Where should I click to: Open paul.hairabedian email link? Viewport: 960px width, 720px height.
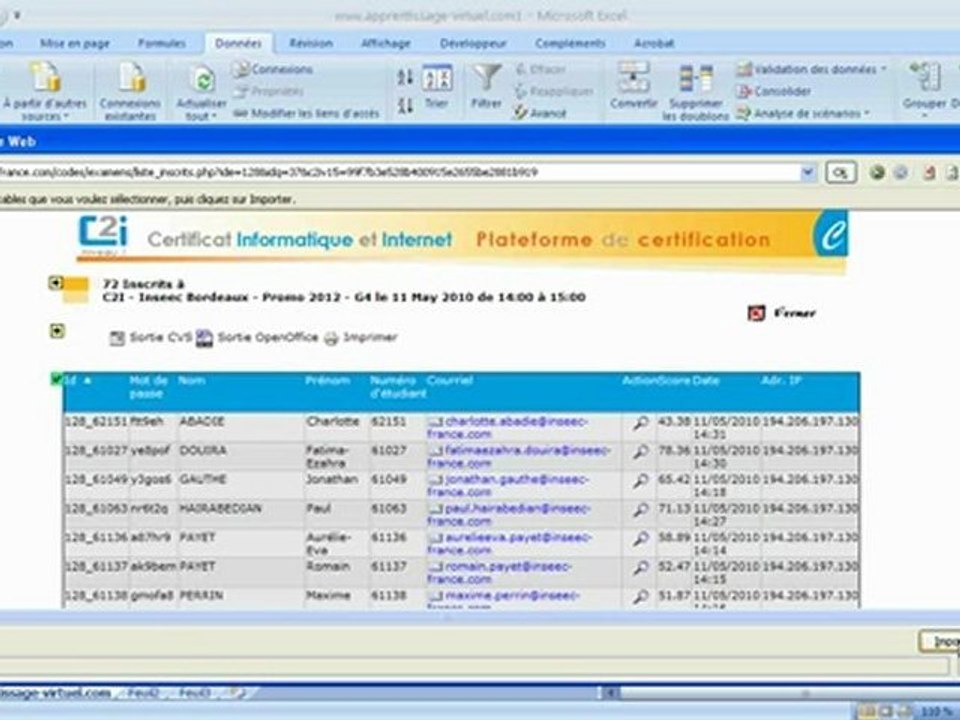pos(509,515)
